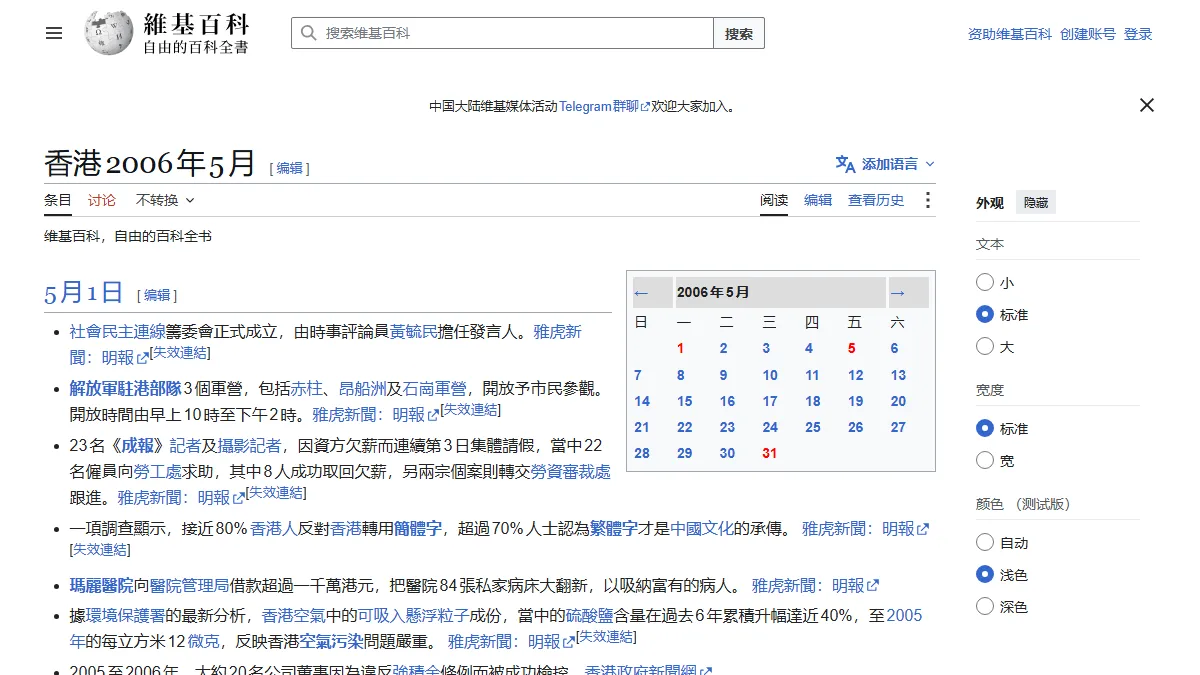Image resolution: width=1200 pixels, height=675 pixels.
Task: Switch to the 讨论 talk tab
Action: 102,200
